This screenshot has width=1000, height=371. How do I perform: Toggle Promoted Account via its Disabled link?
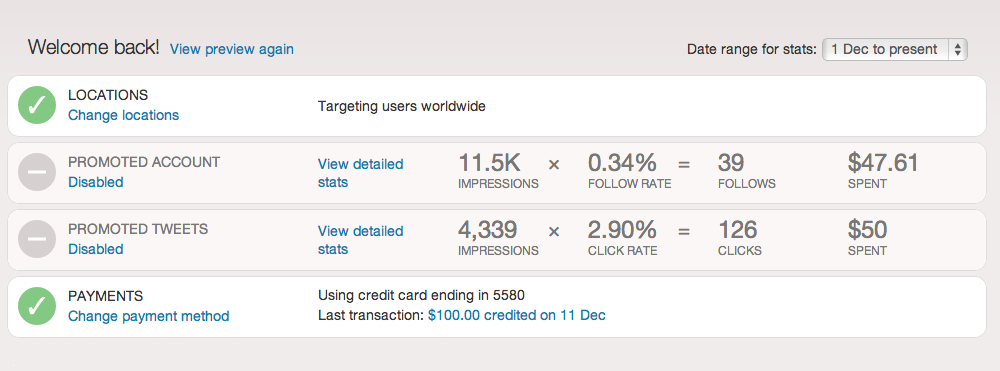96,182
